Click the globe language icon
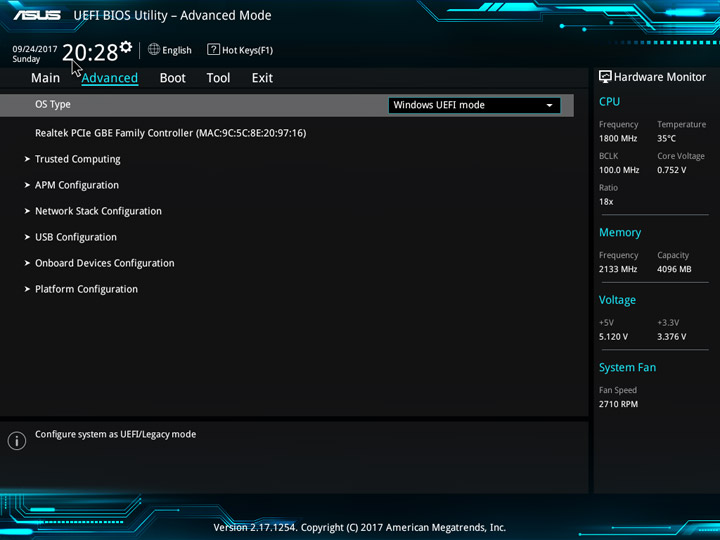Screen dimensions: 720x540 pyautogui.click(x=154, y=50)
